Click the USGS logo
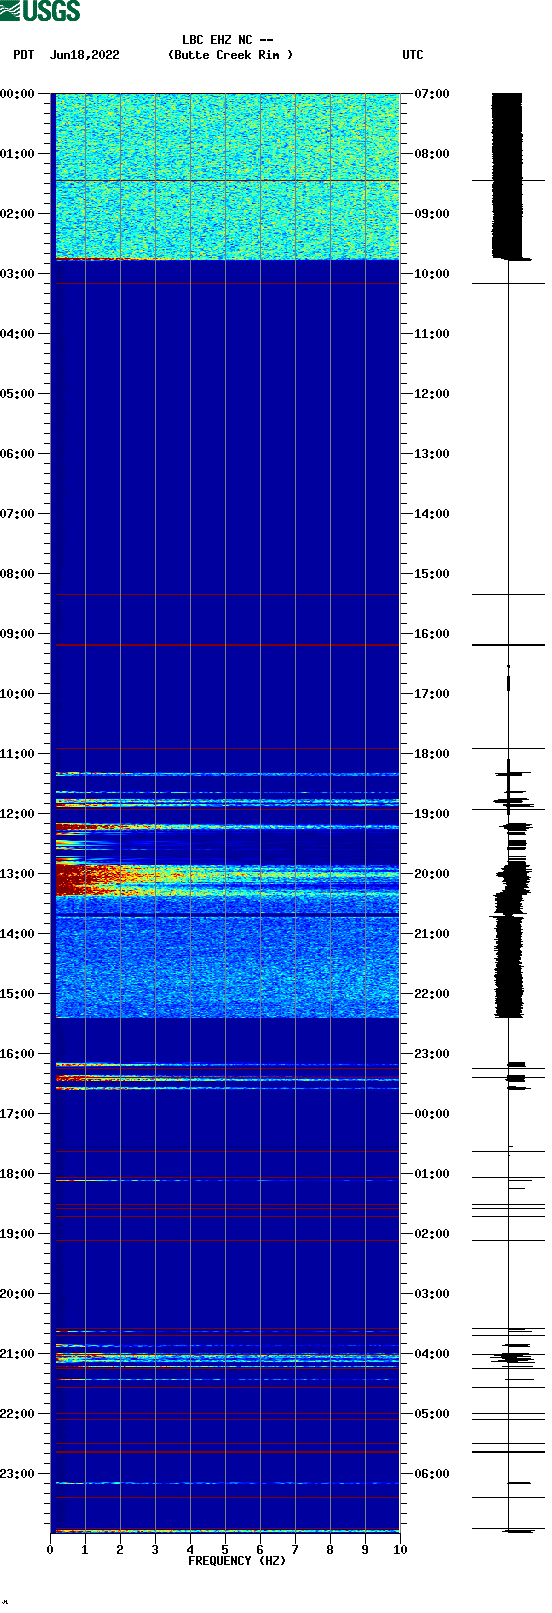The image size is (552, 1613). tap(40, 11)
